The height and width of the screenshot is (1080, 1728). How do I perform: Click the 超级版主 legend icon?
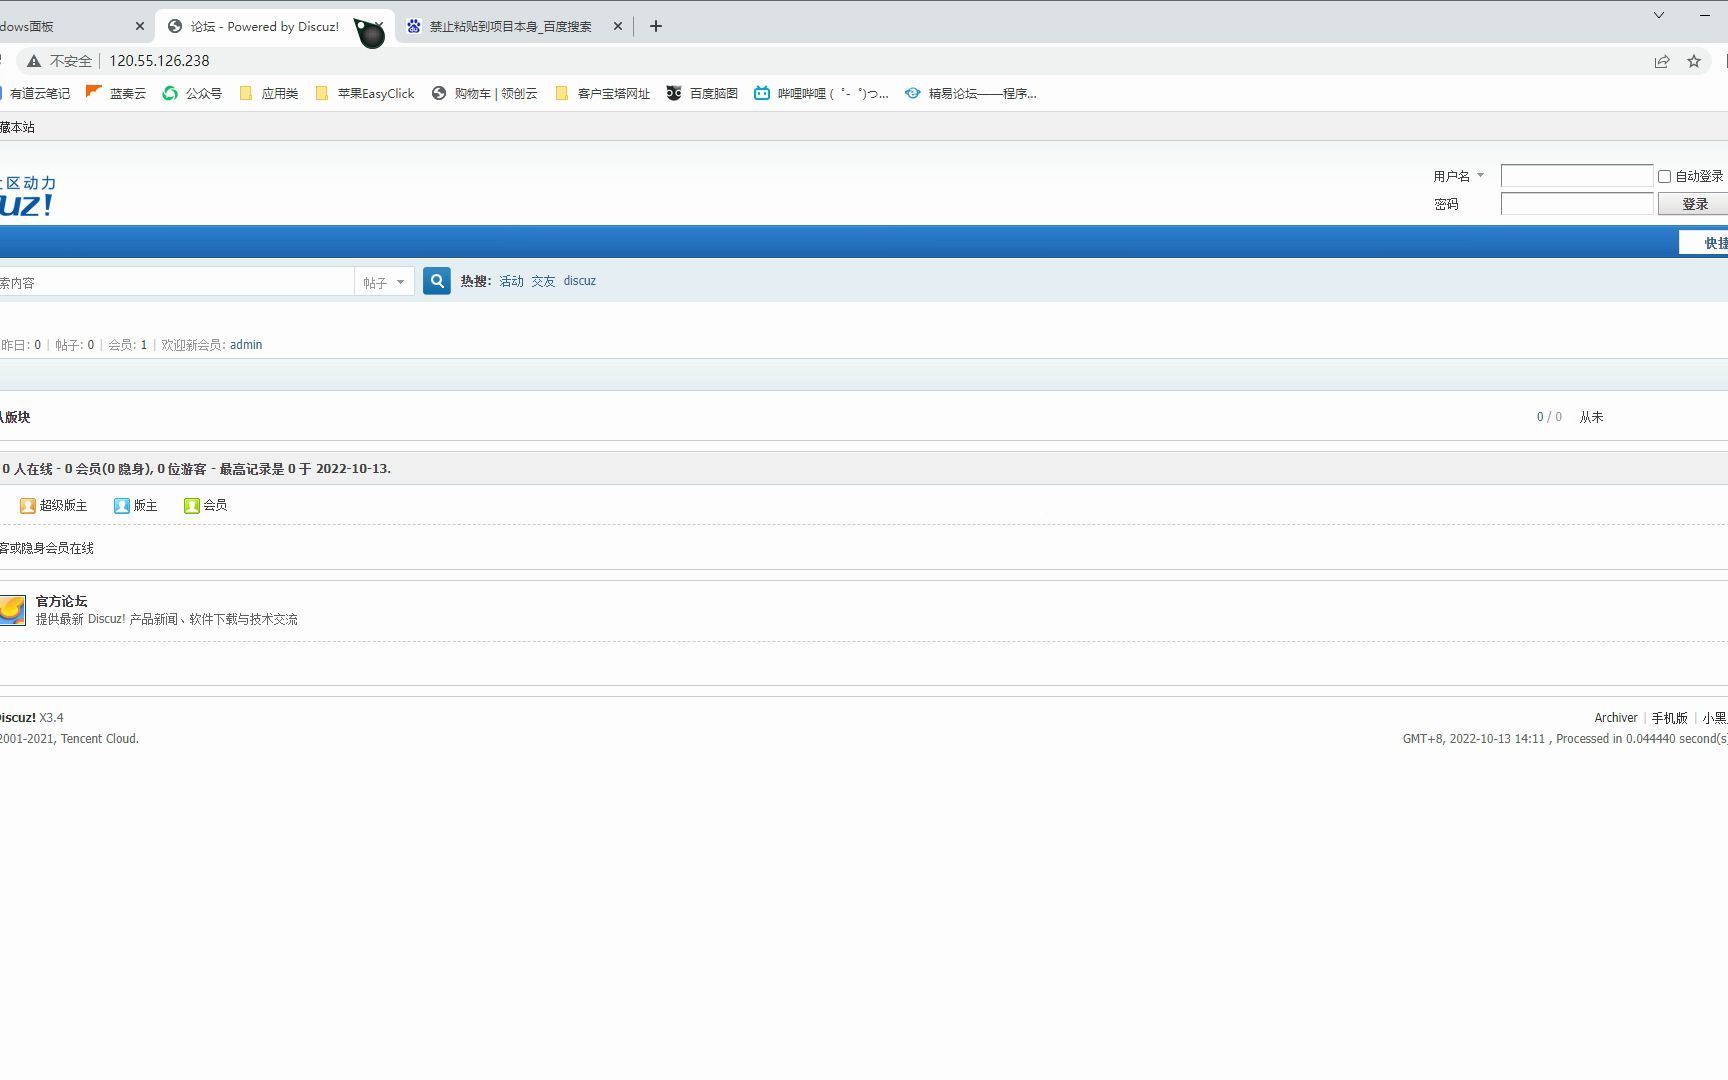tap(28, 506)
